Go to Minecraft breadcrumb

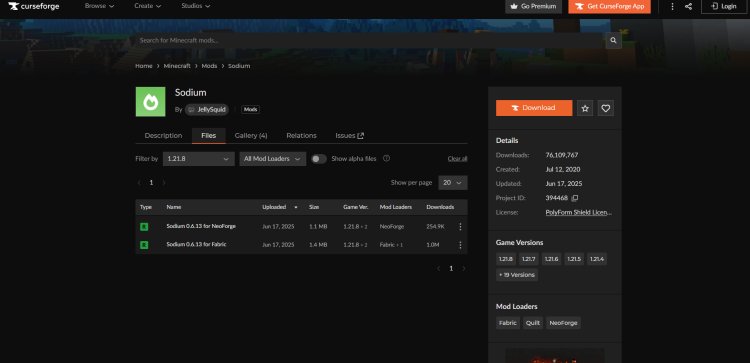(x=177, y=66)
